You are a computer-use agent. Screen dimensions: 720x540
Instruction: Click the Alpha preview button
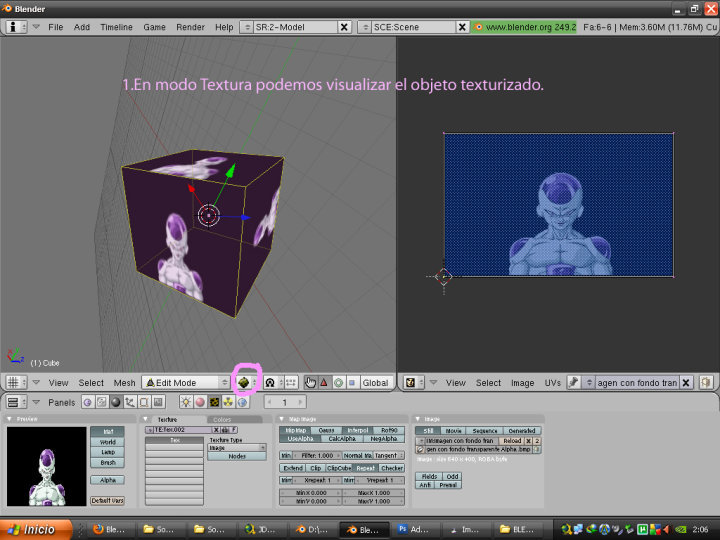107,480
